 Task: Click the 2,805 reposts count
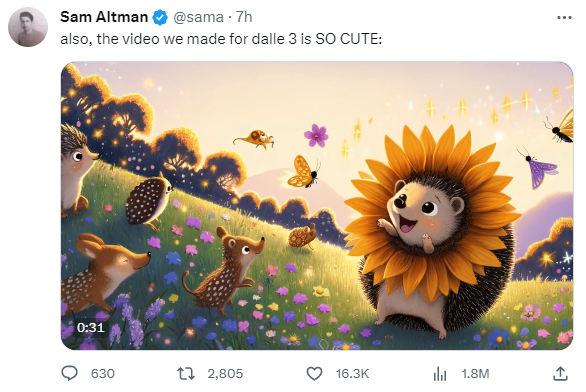point(225,374)
